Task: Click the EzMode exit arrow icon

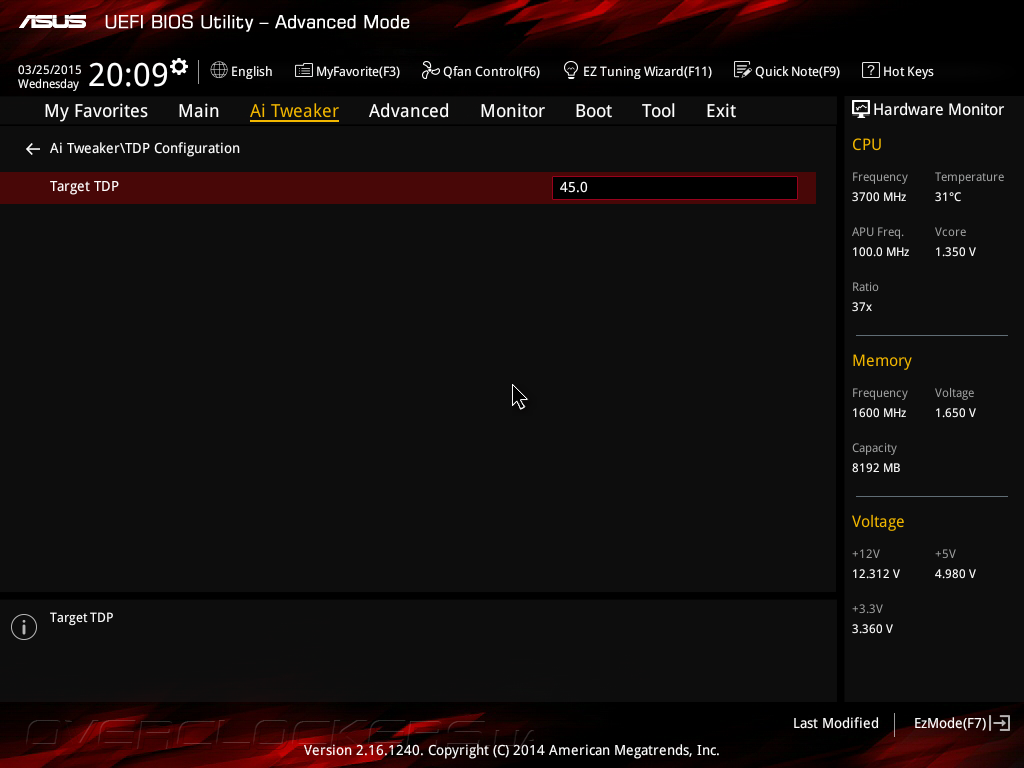Action: pyautogui.click(x=1000, y=723)
